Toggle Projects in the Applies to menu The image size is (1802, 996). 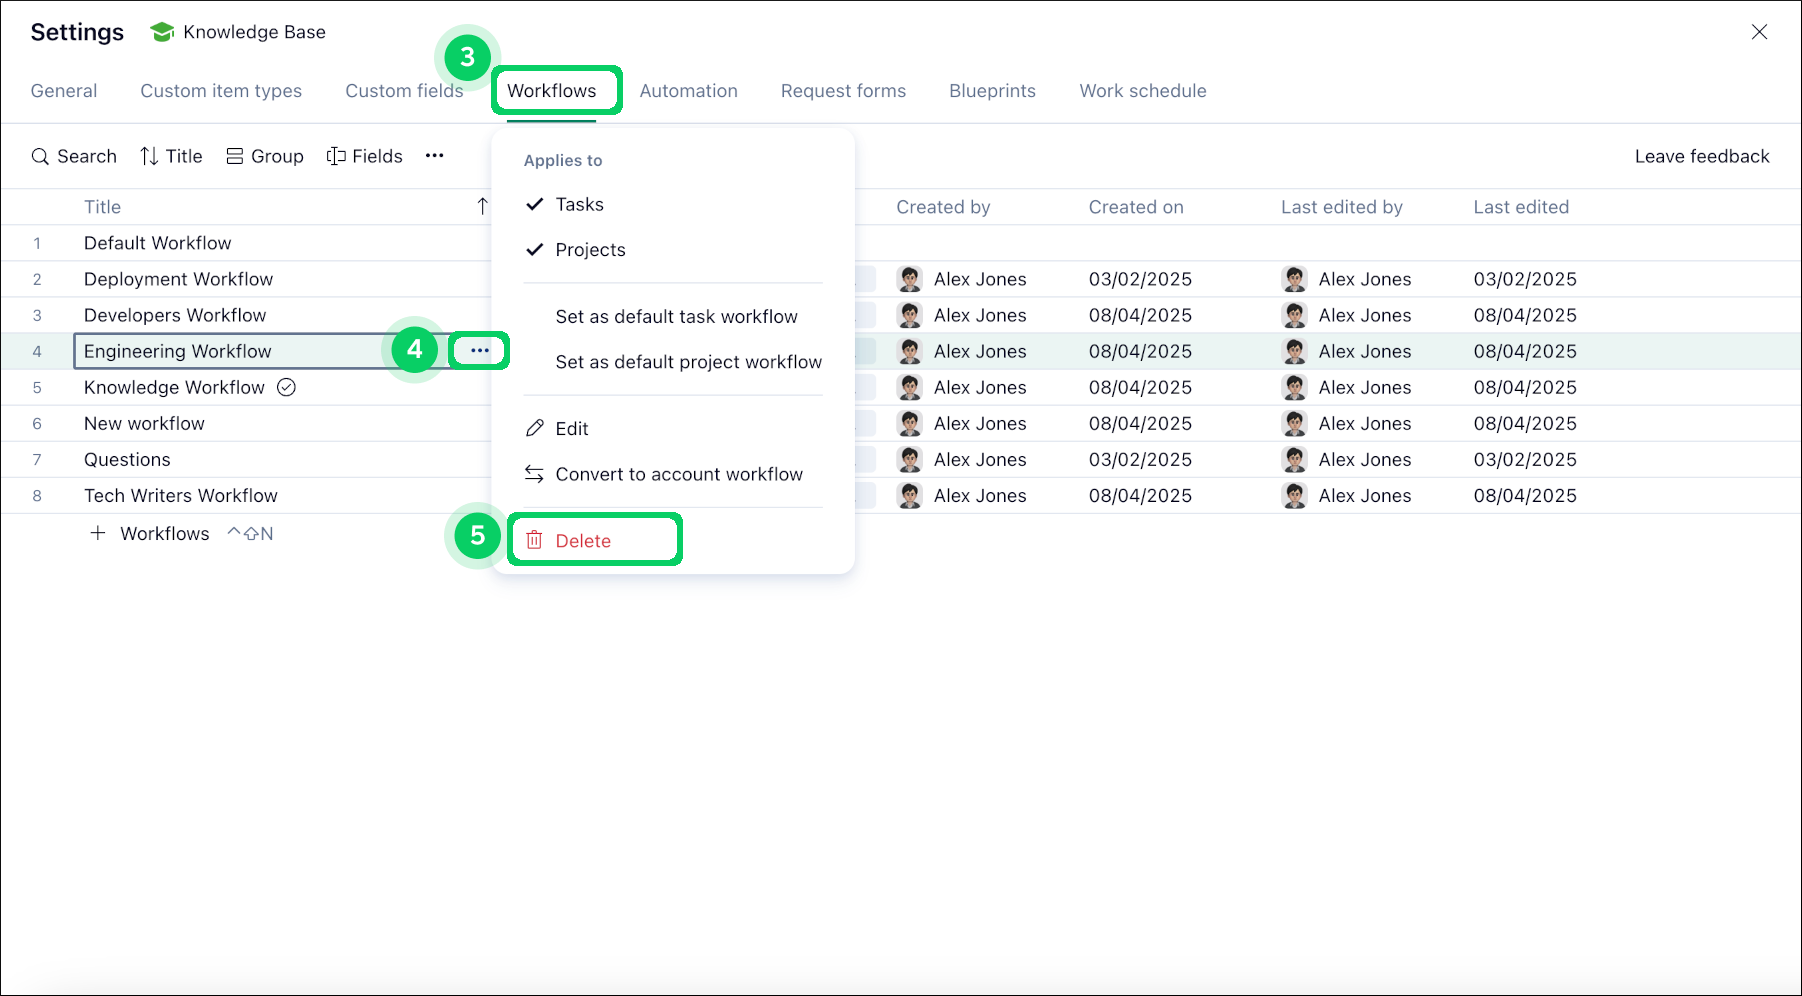[590, 250]
